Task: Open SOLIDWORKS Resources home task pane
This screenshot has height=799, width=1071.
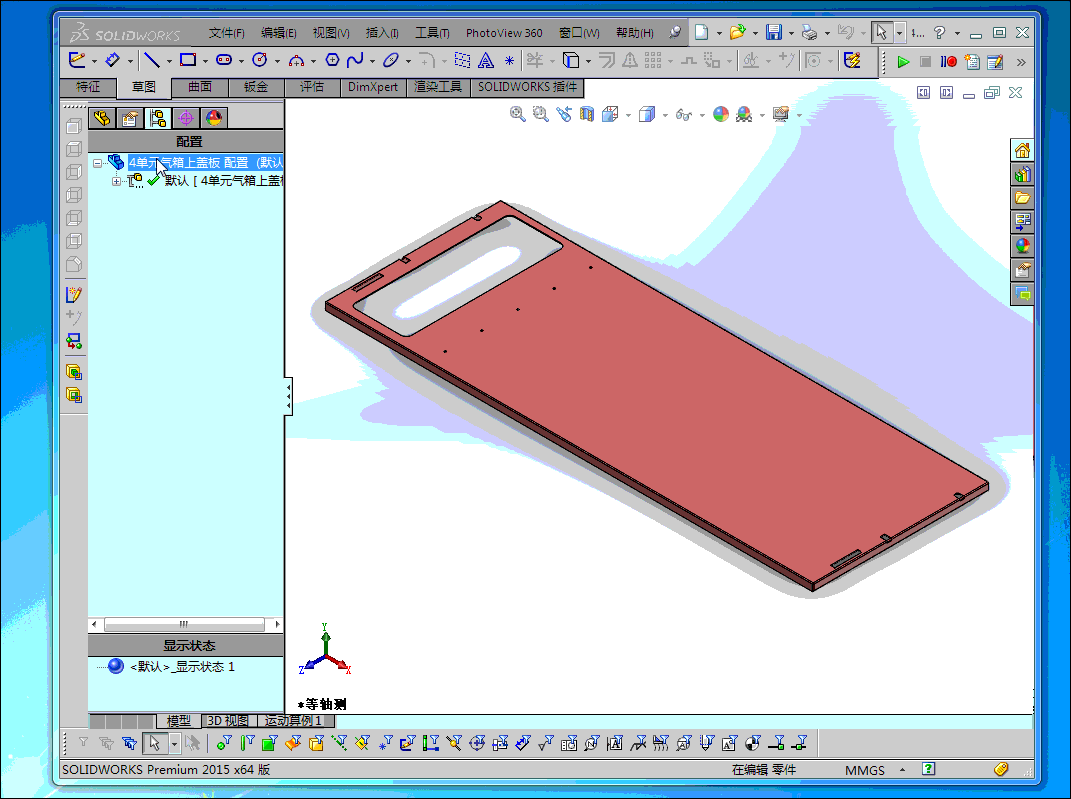Action: 1022,151
